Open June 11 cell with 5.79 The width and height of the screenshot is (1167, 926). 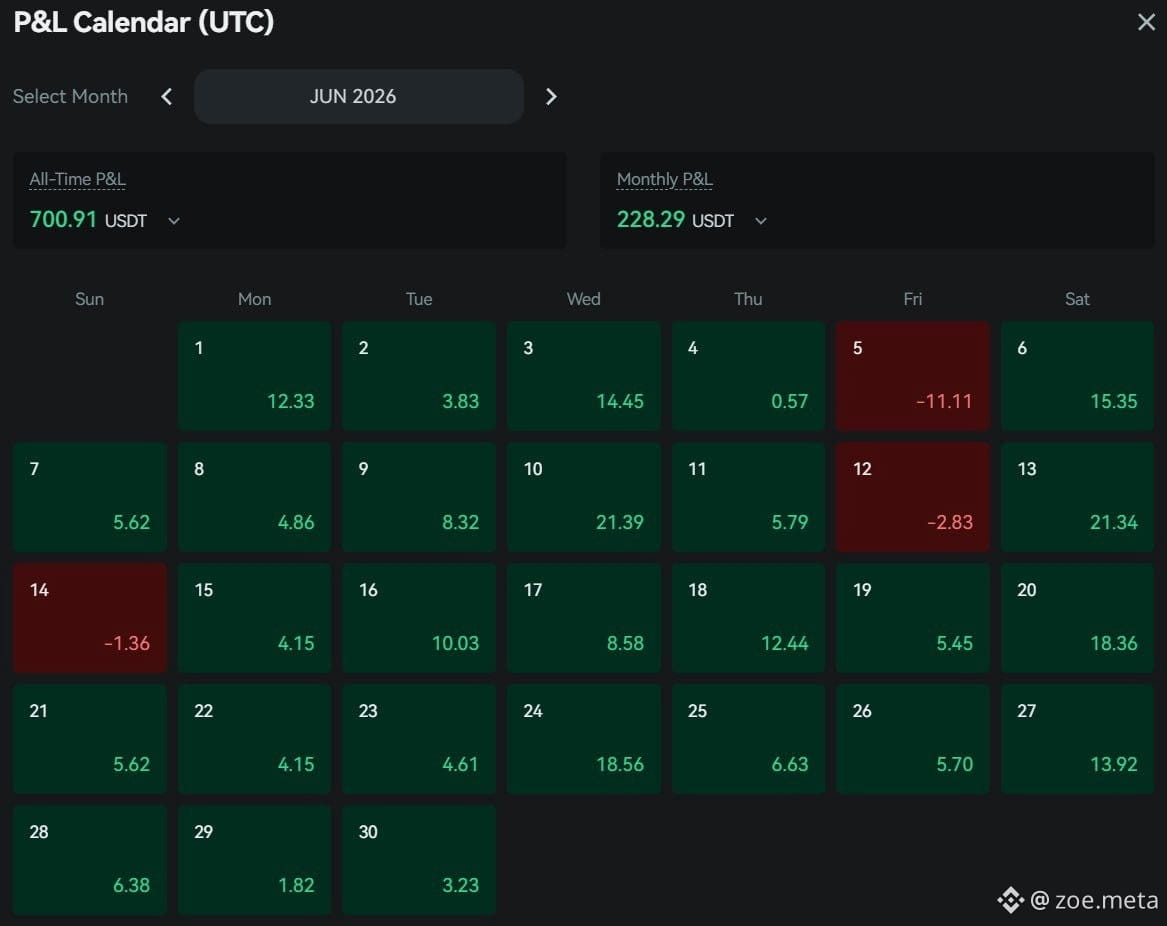pos(748,497)
